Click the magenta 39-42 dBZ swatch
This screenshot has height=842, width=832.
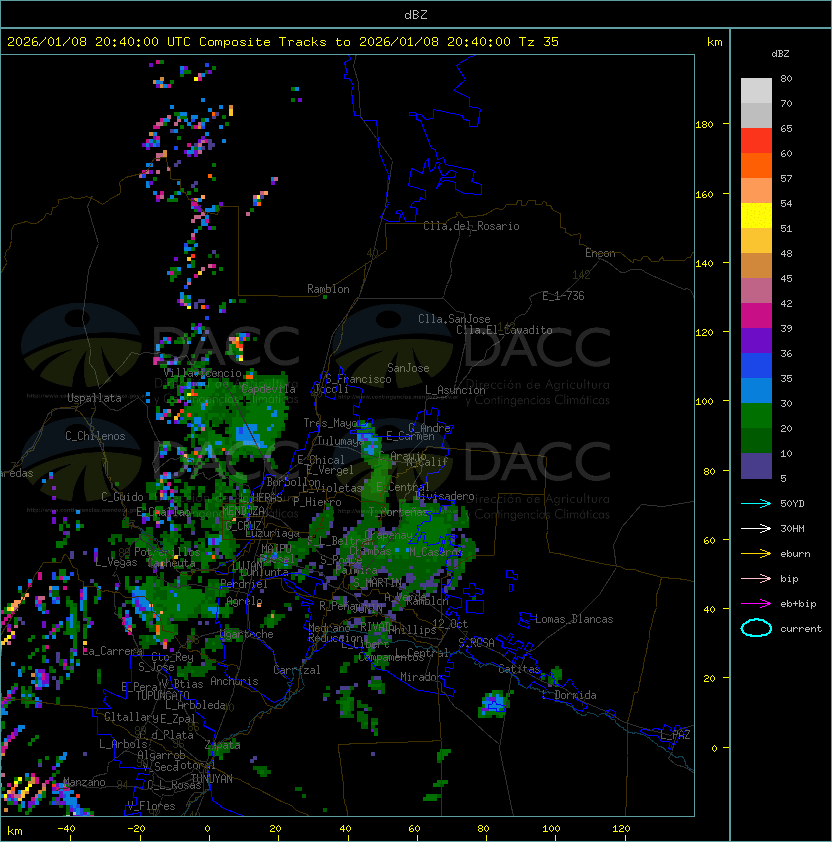coord(756,316)
